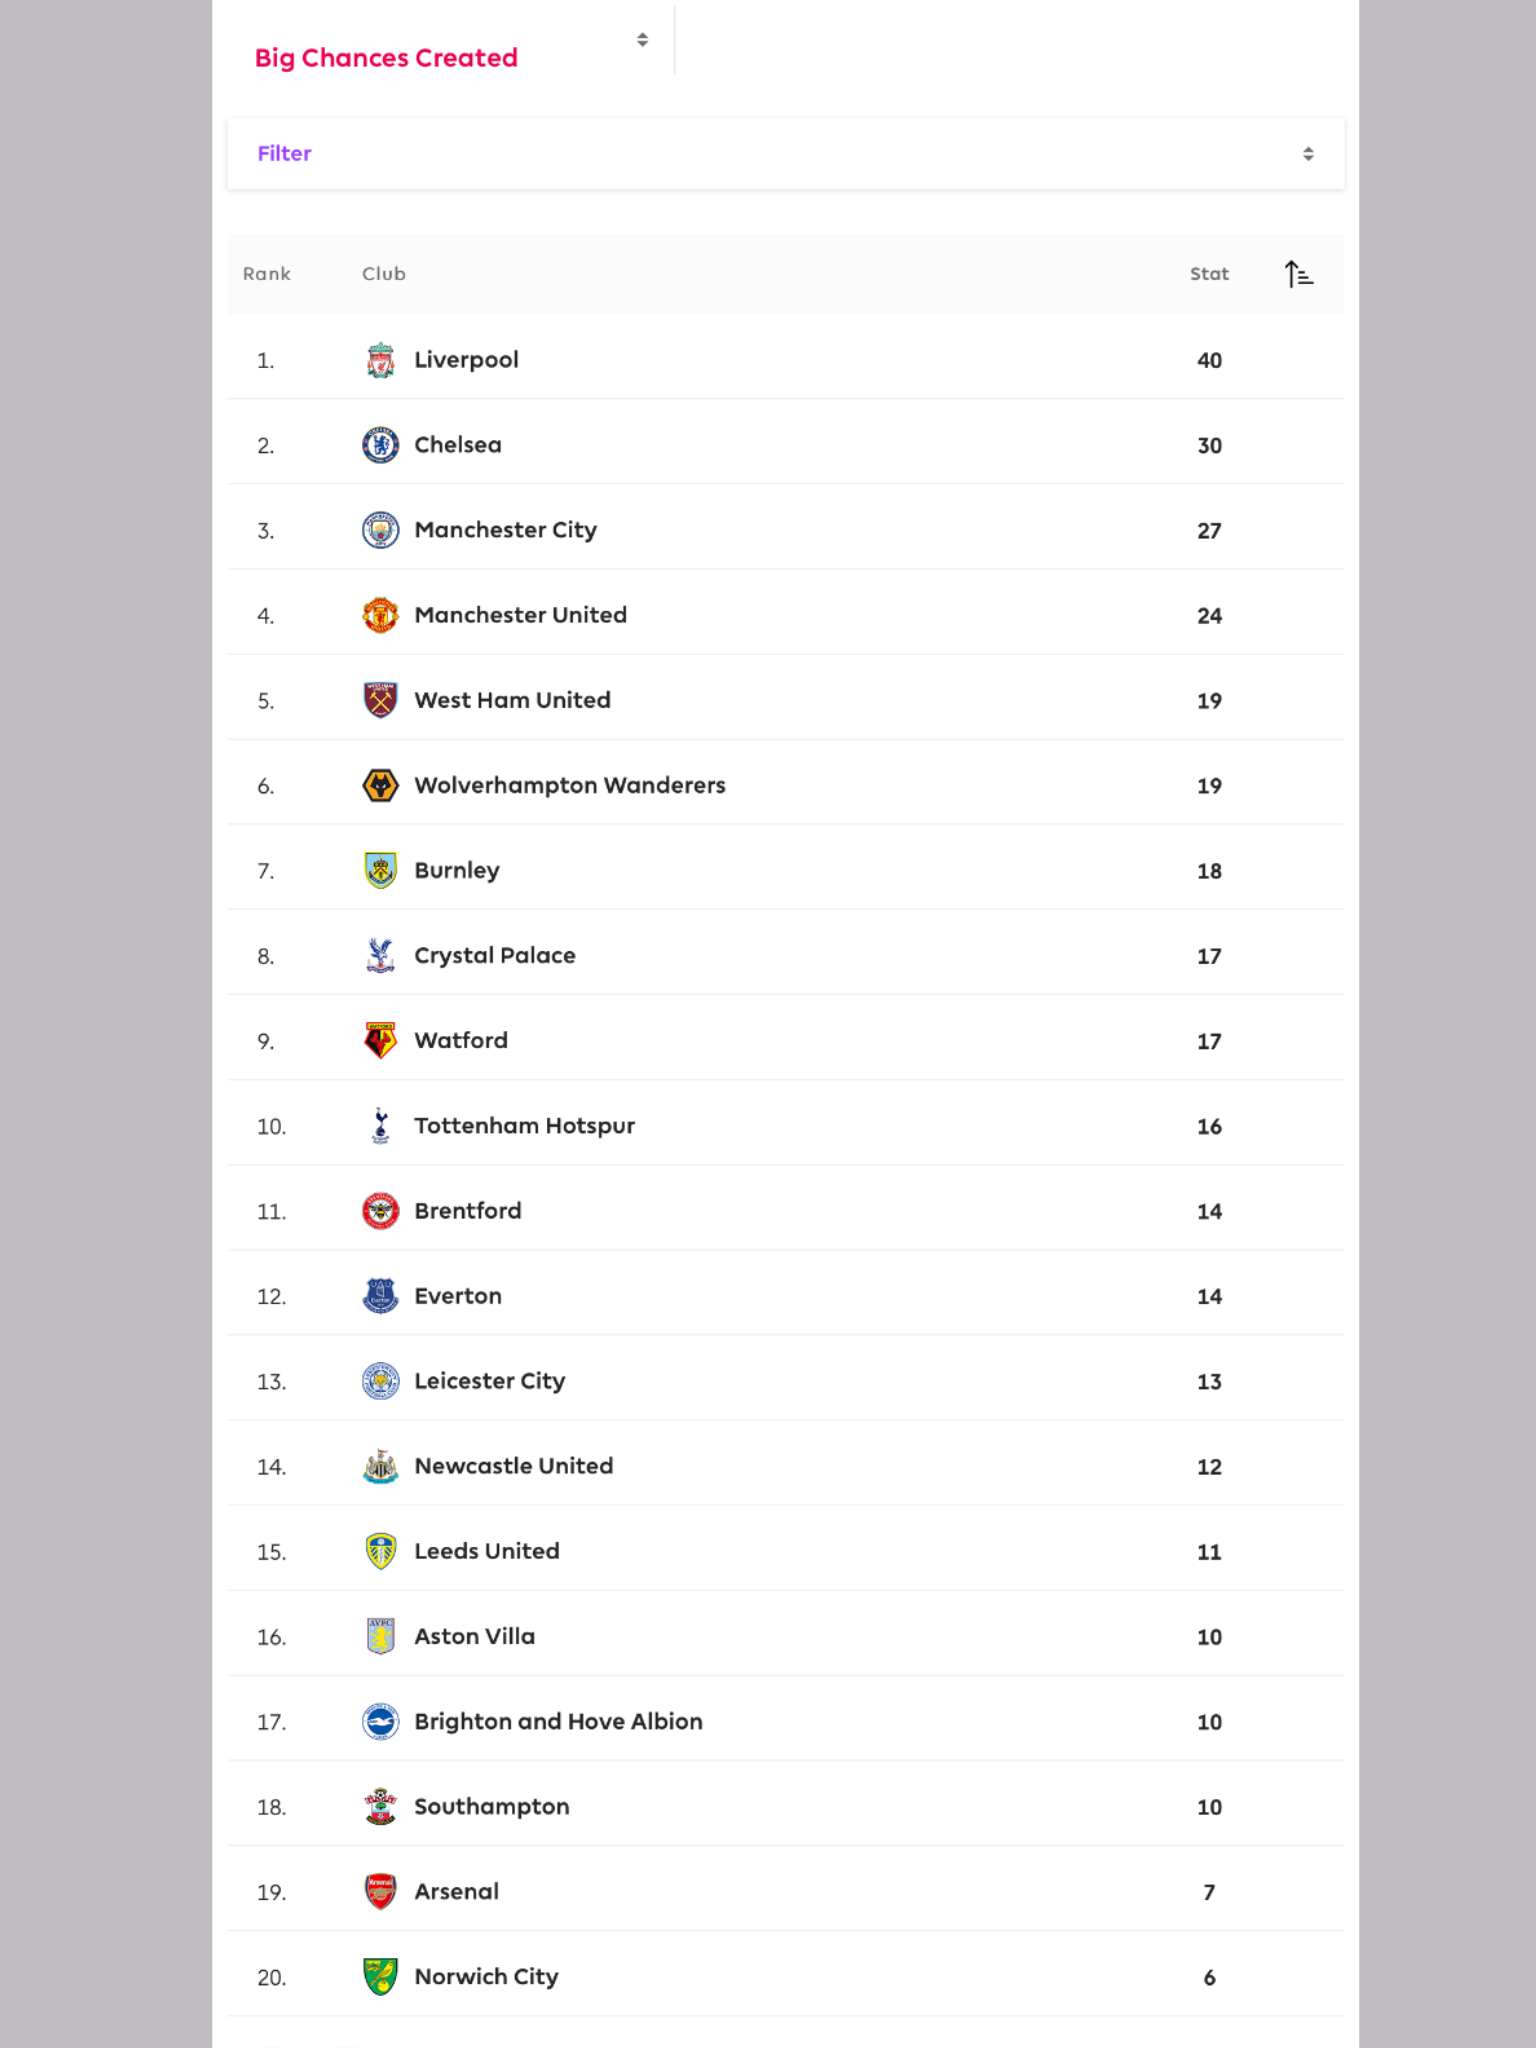Viewport: 1536px width, 2048px height.
Task: Click the Wolverhampton Wanderers wolf logo
Action: coord(380,785)
